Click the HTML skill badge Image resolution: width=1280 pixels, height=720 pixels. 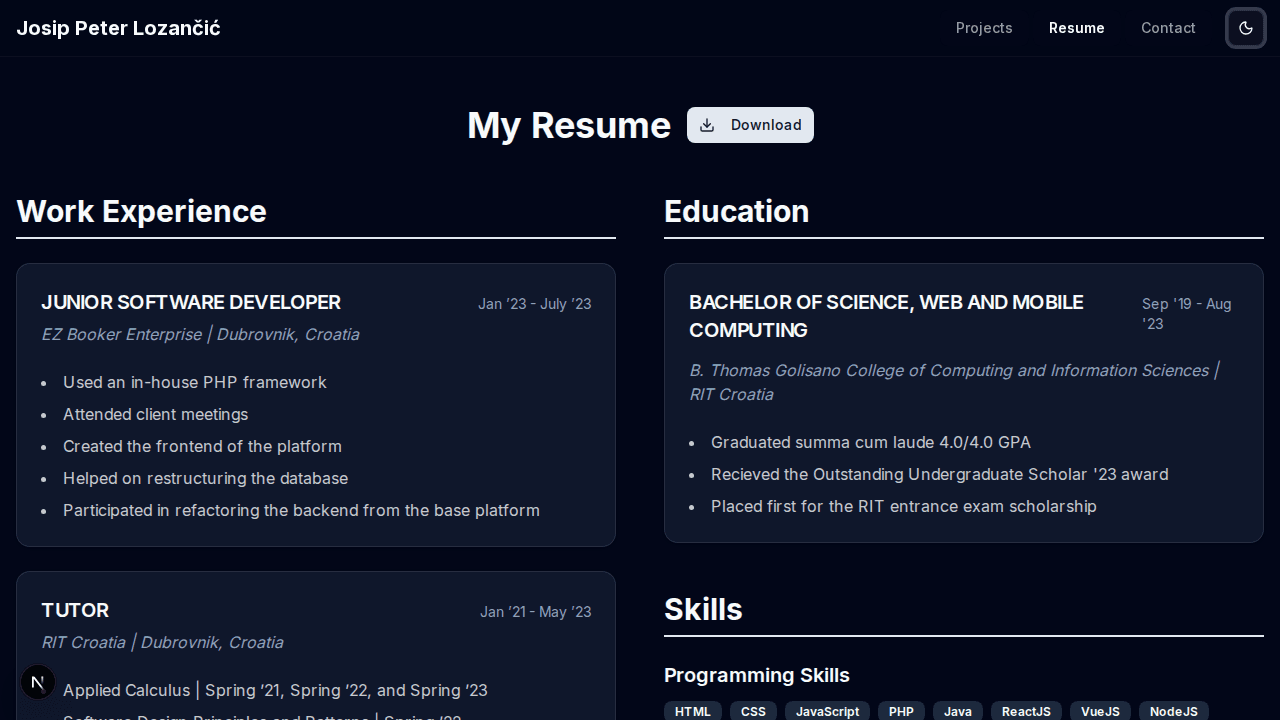[x=692, y=711]
